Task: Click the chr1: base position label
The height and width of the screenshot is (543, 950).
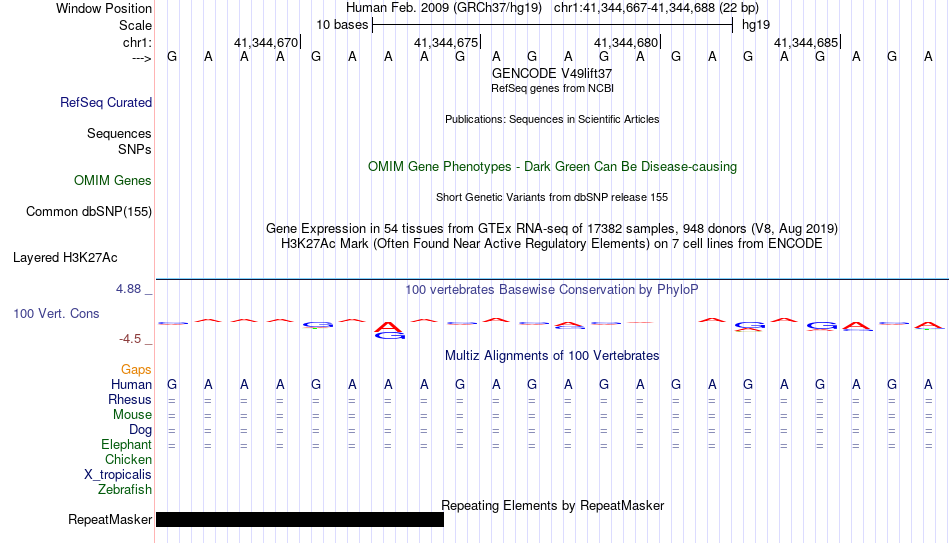Action: tap(138, 42)
